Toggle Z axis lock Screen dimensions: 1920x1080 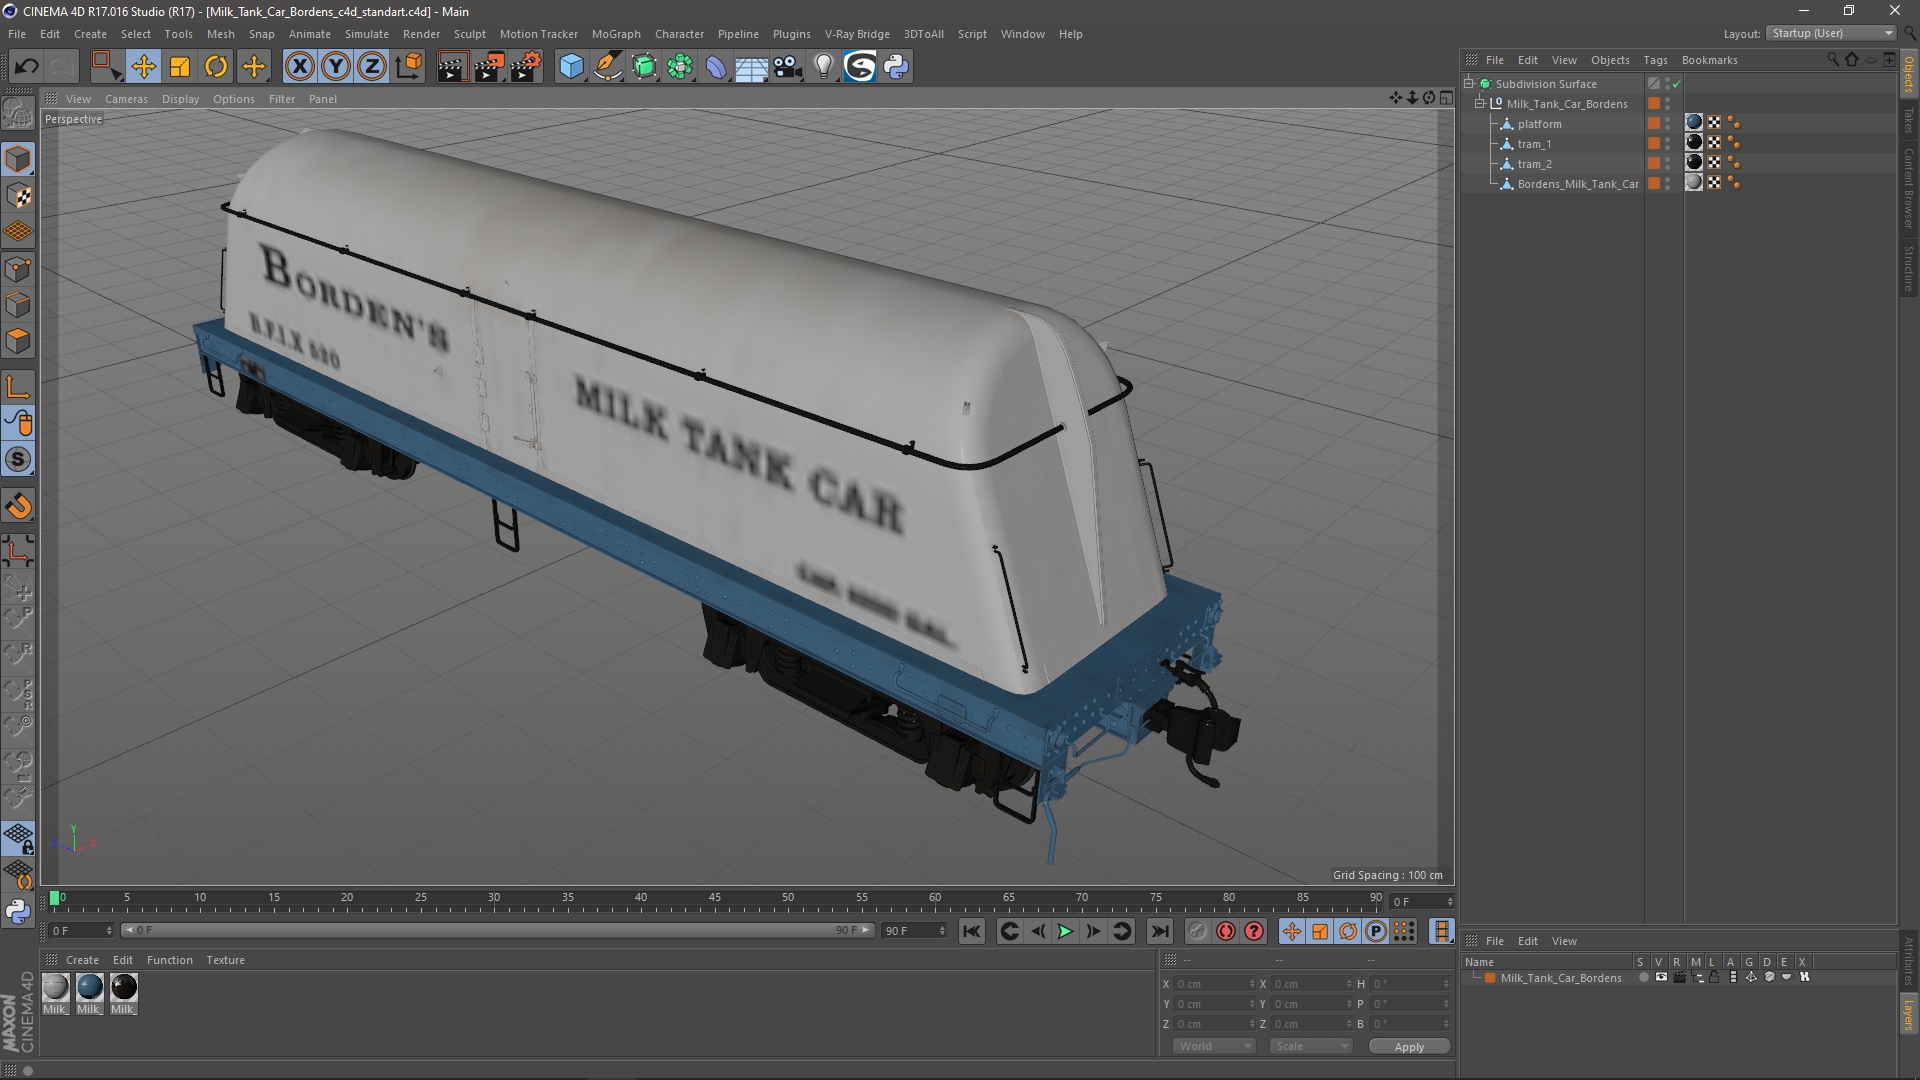[x=372, y=66]
